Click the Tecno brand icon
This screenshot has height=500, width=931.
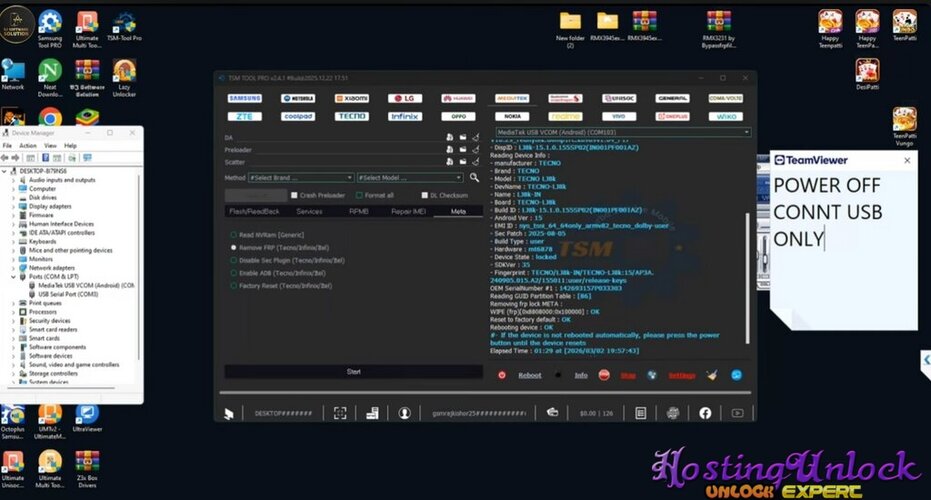[350, 116]
